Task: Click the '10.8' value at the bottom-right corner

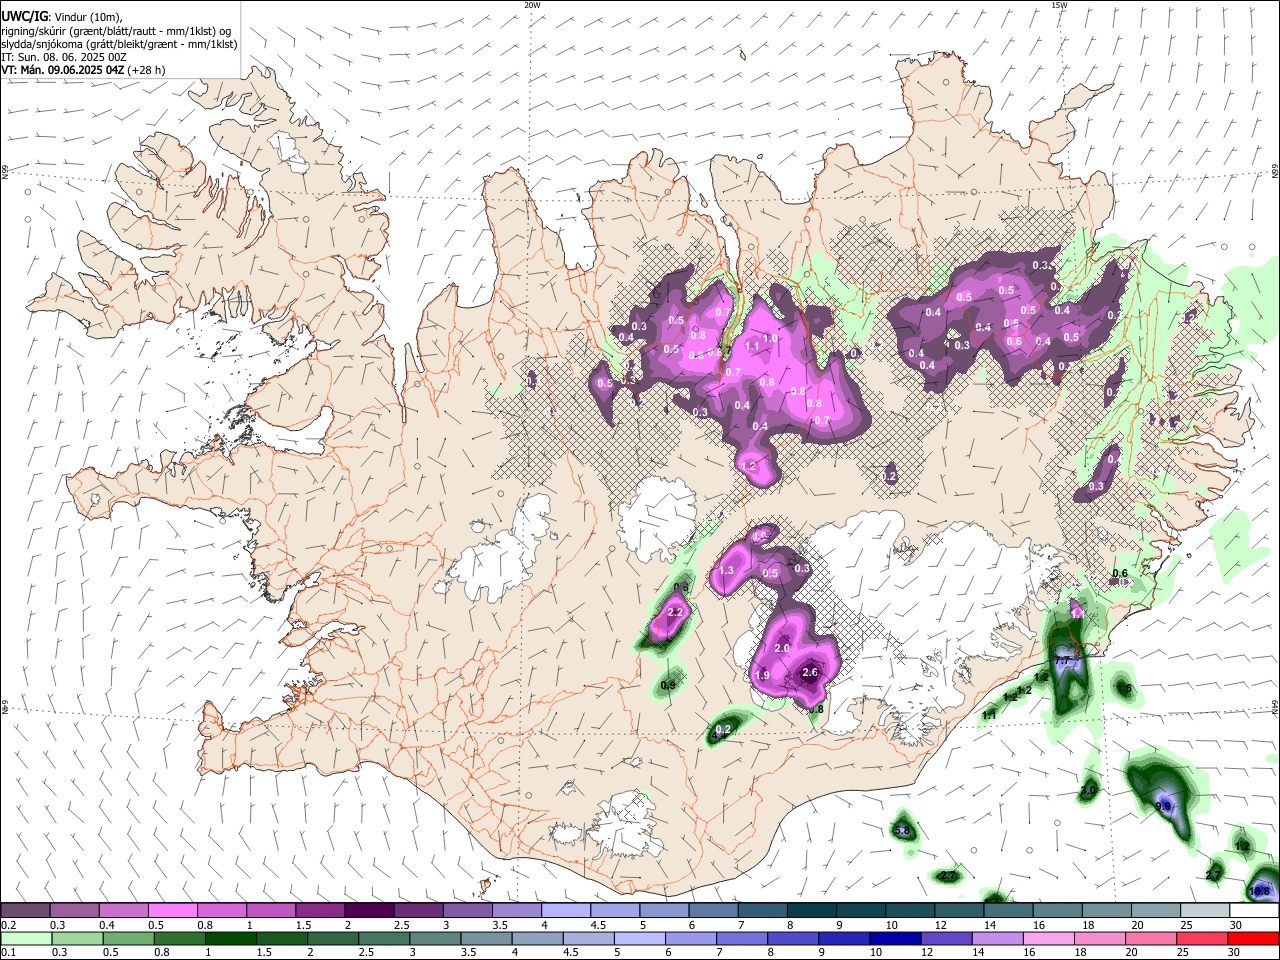Action: (x=1260, y=891)
